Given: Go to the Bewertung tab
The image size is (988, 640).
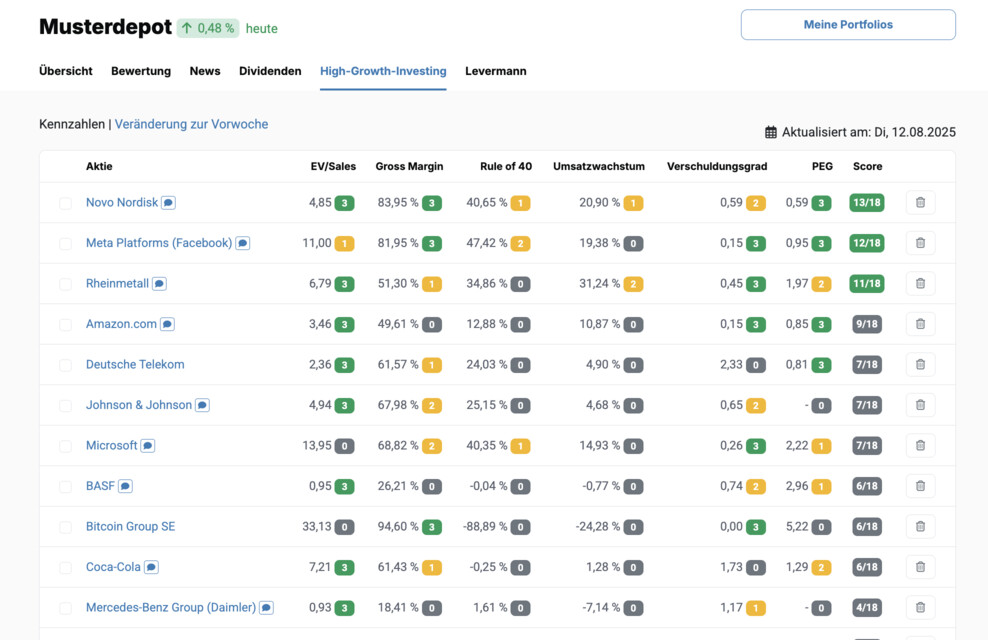Looking at the screenshot, I should [141, 71].
